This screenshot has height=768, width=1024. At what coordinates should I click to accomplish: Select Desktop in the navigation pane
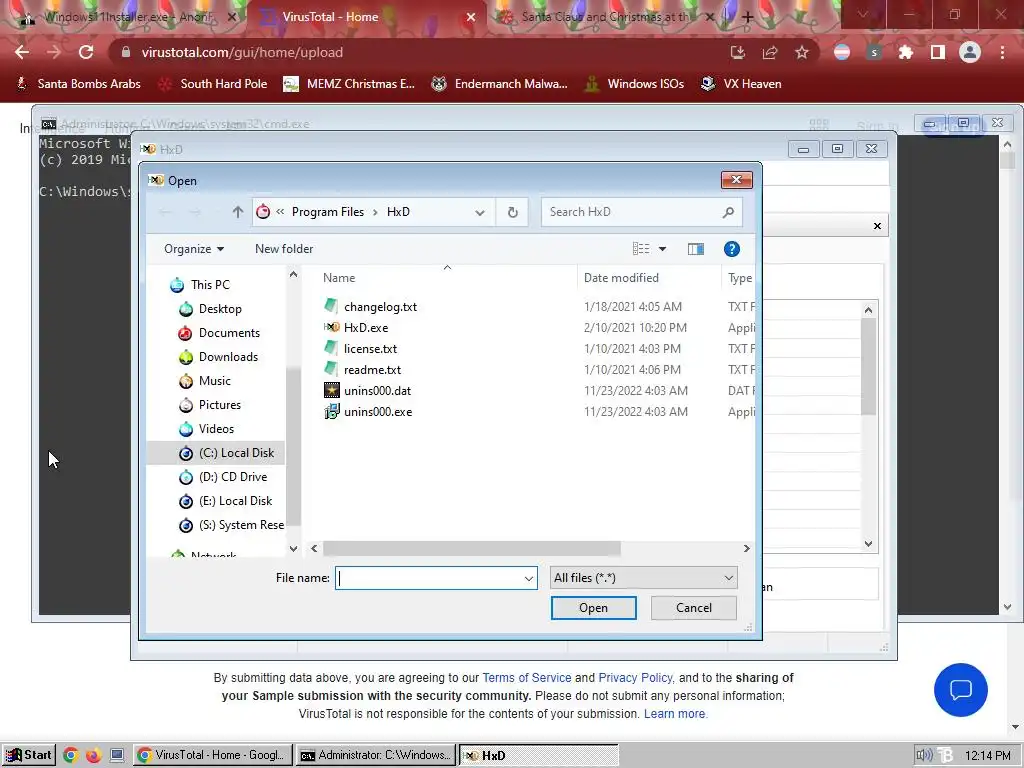pyautogui.click(x=220, y=309)
